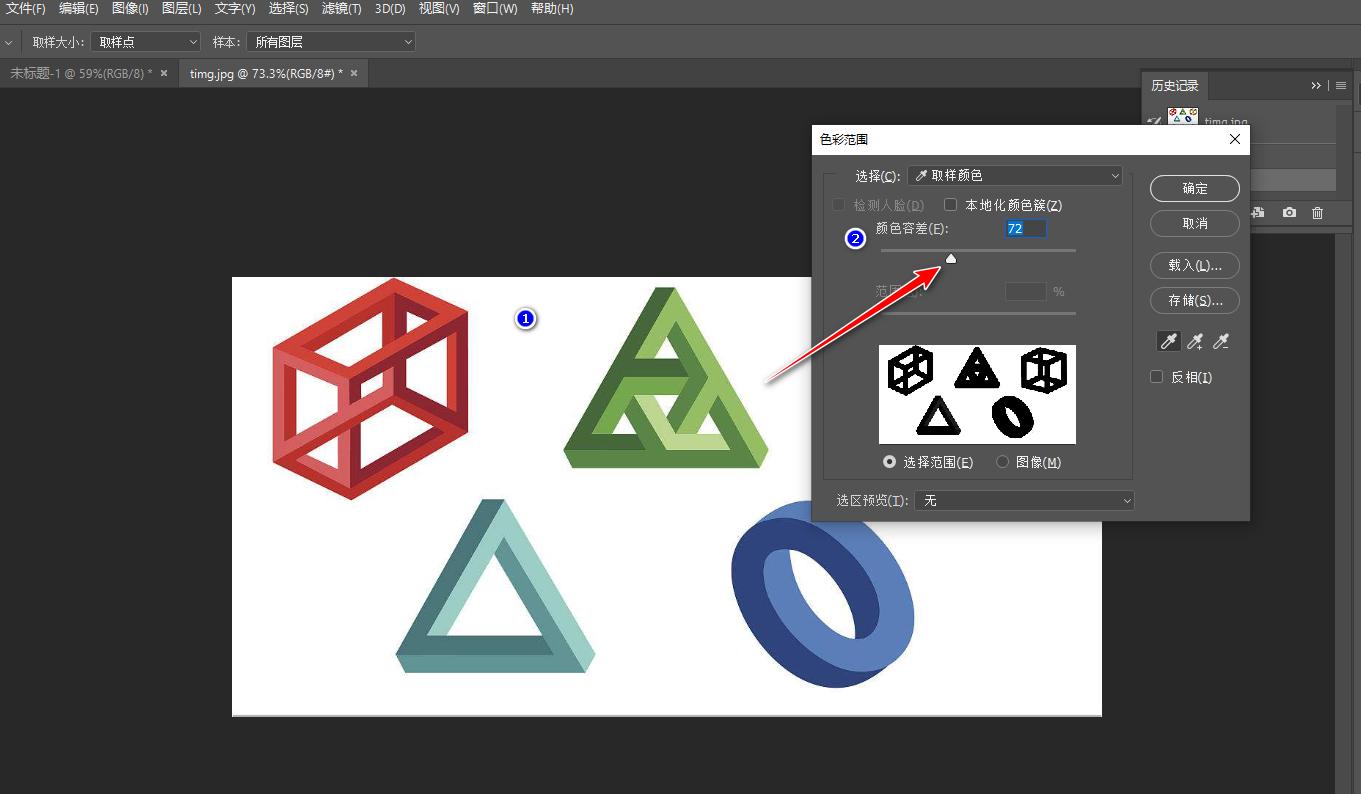This screenshot has height=794, width=1361.
Task: Open the 滤镜 menu
Action: click(x=341, y=9)
